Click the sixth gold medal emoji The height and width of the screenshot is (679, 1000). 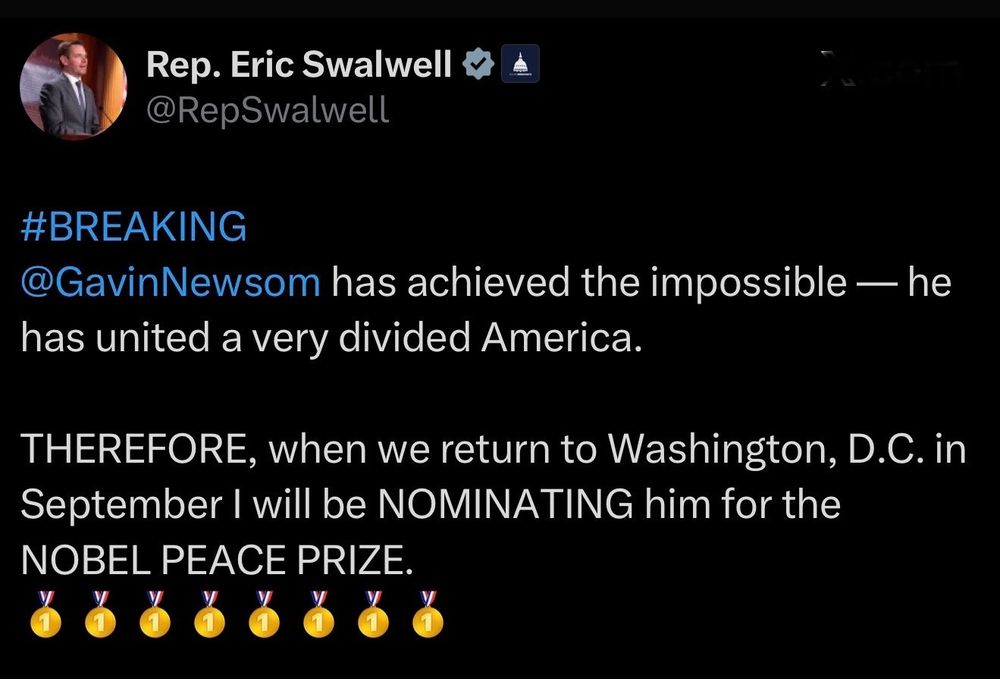point(319,614)
